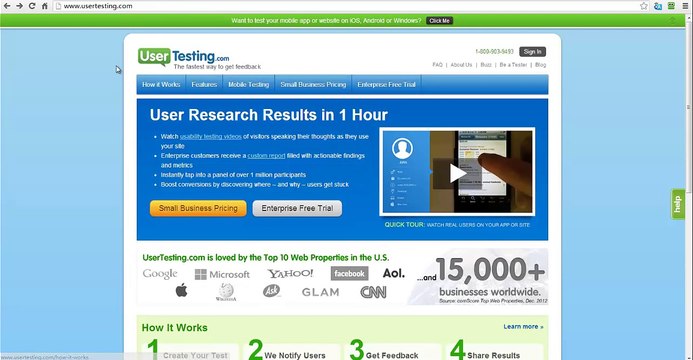Image resolution: width=693 pixels, height=360 pixels.
Task: Play the quick tour video
Action: click(x=457, y=173)
